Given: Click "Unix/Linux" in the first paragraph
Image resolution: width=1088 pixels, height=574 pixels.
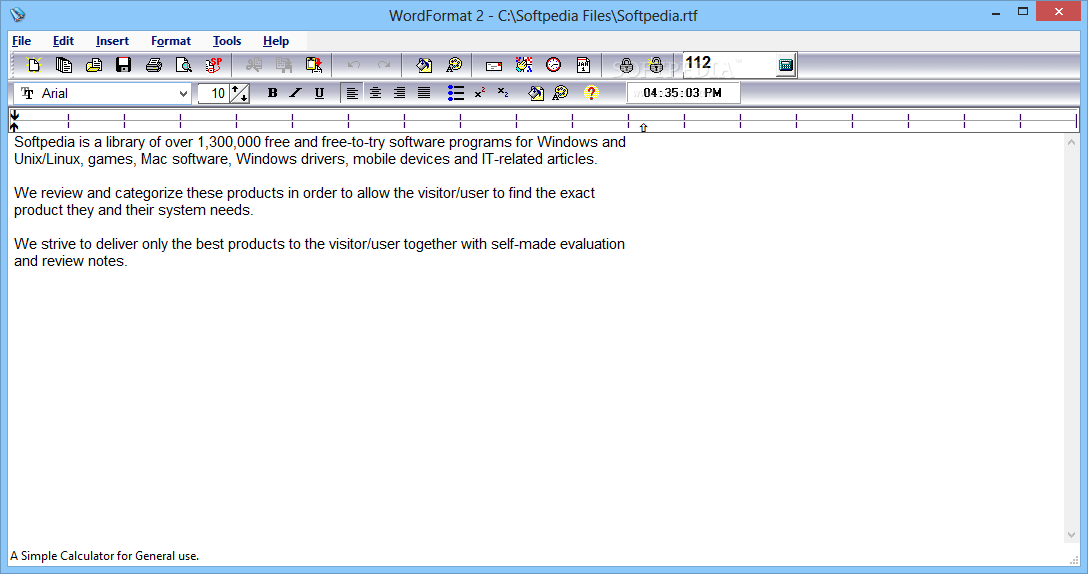Looking at the screenshot, I should pos(47,160).
